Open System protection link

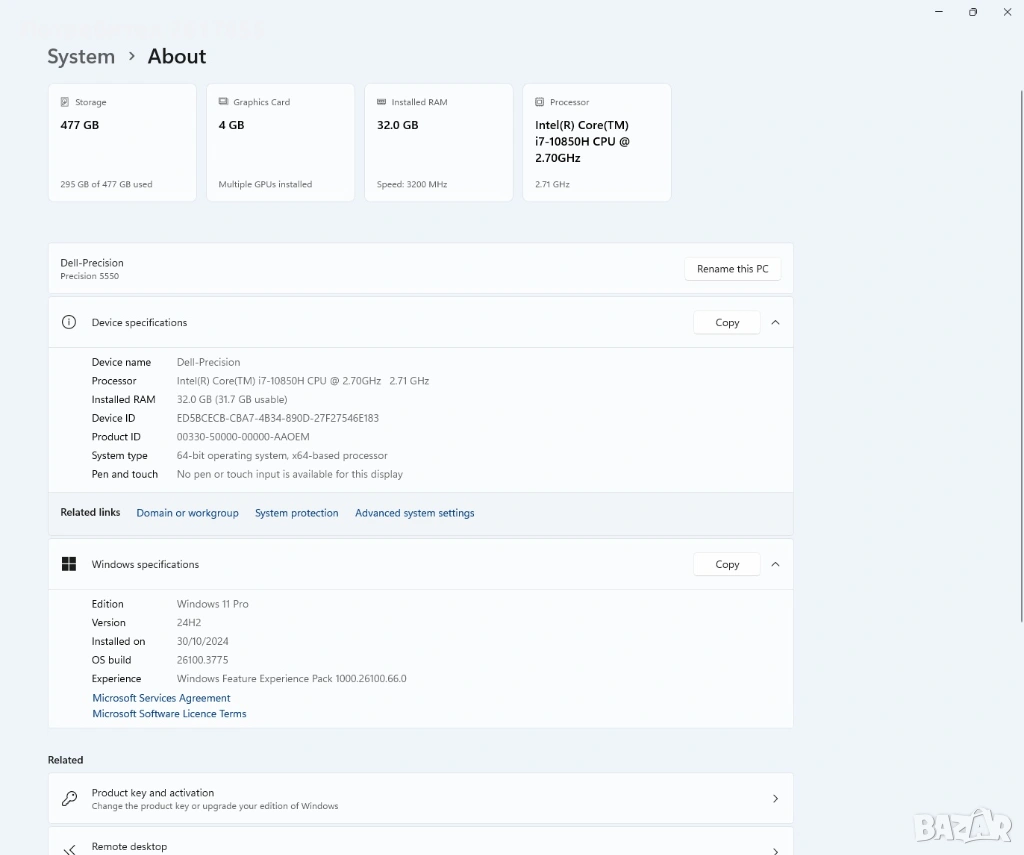point(296,513)
